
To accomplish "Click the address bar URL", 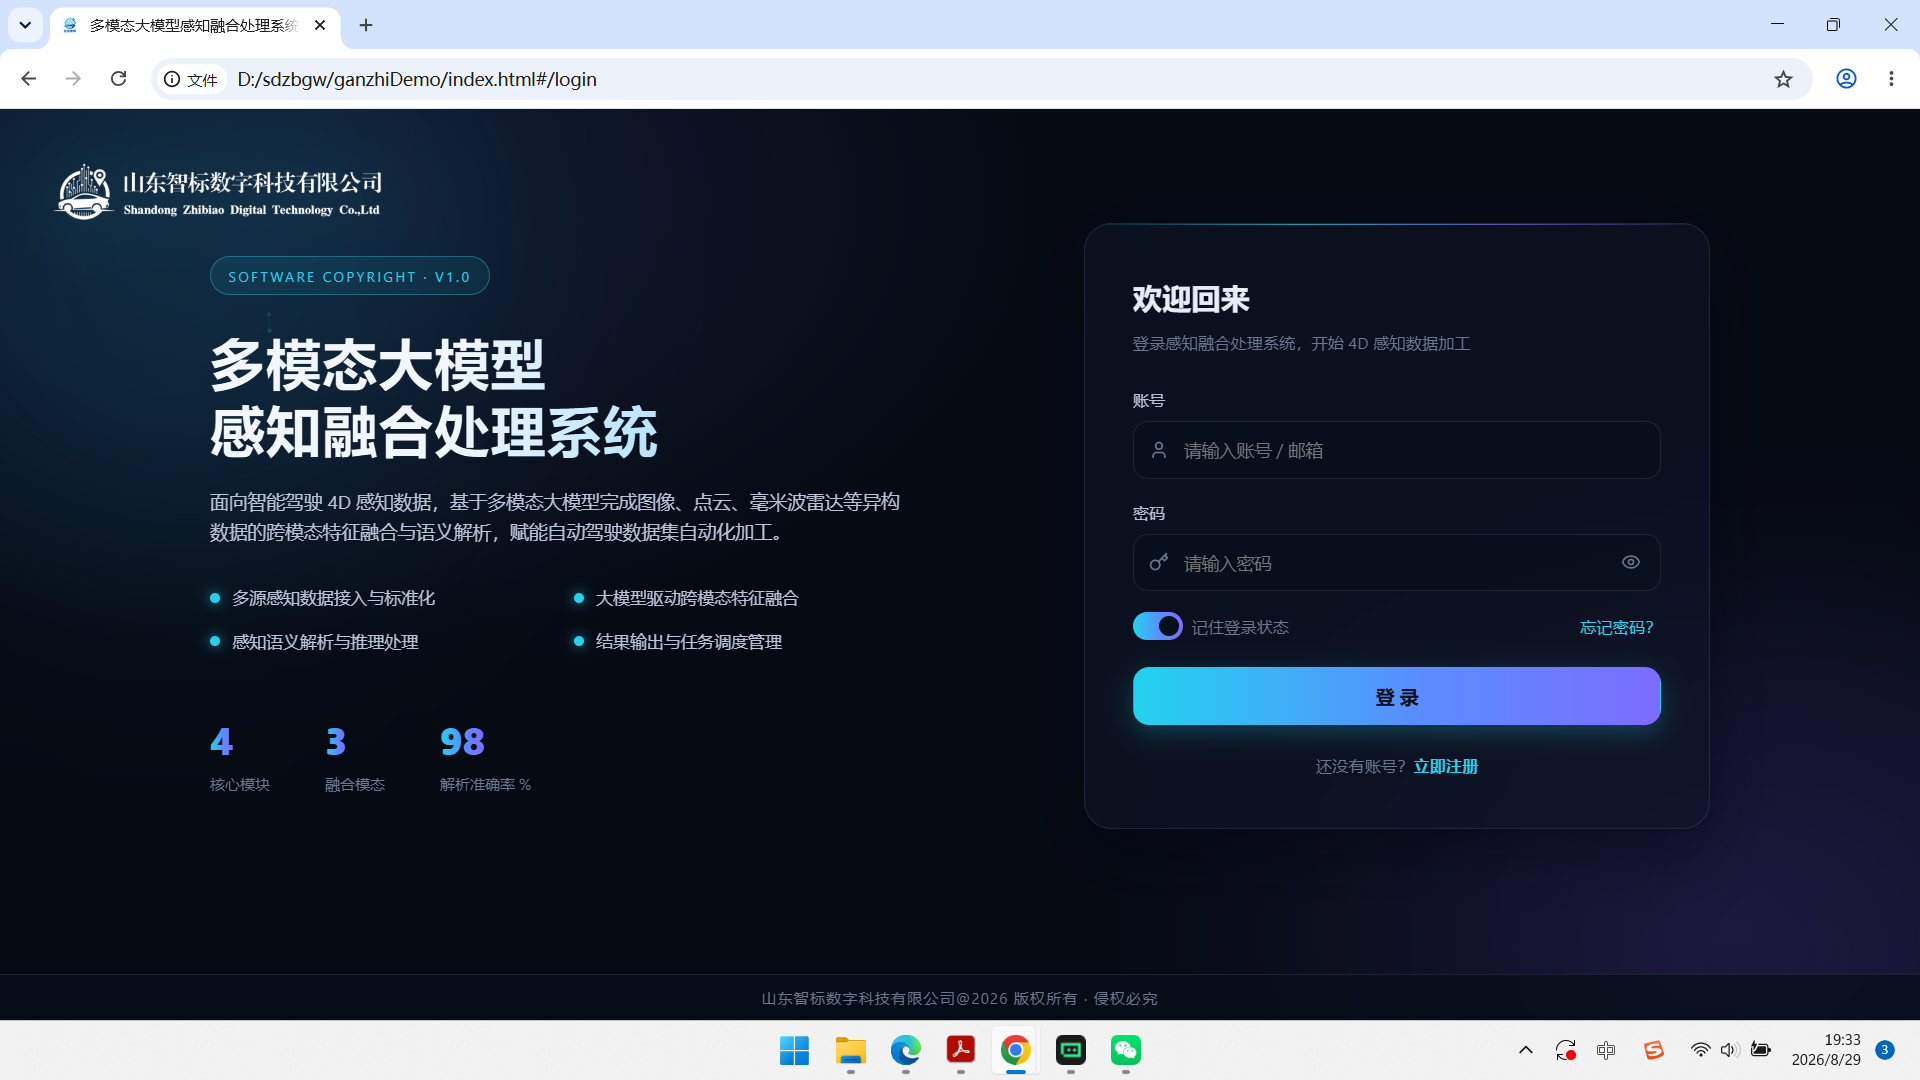I will coord(417,79).
